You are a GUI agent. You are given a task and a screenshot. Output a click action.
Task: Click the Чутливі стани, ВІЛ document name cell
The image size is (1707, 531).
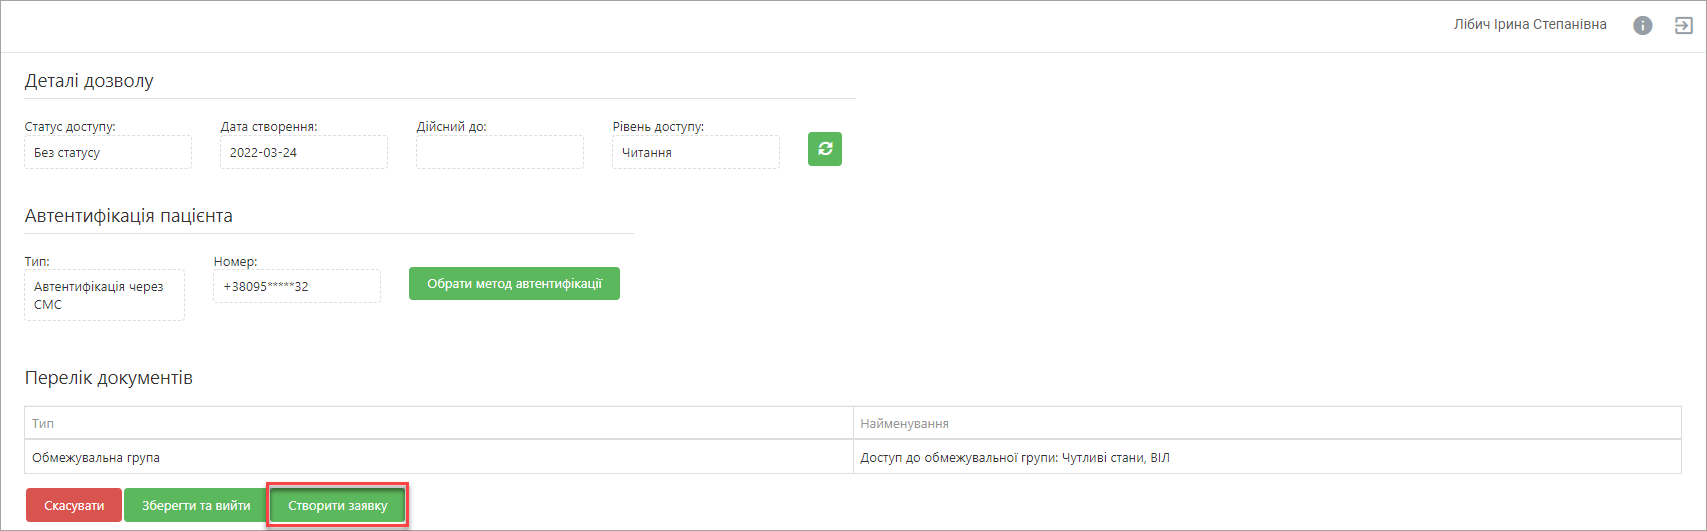[x=1267, y=457]
